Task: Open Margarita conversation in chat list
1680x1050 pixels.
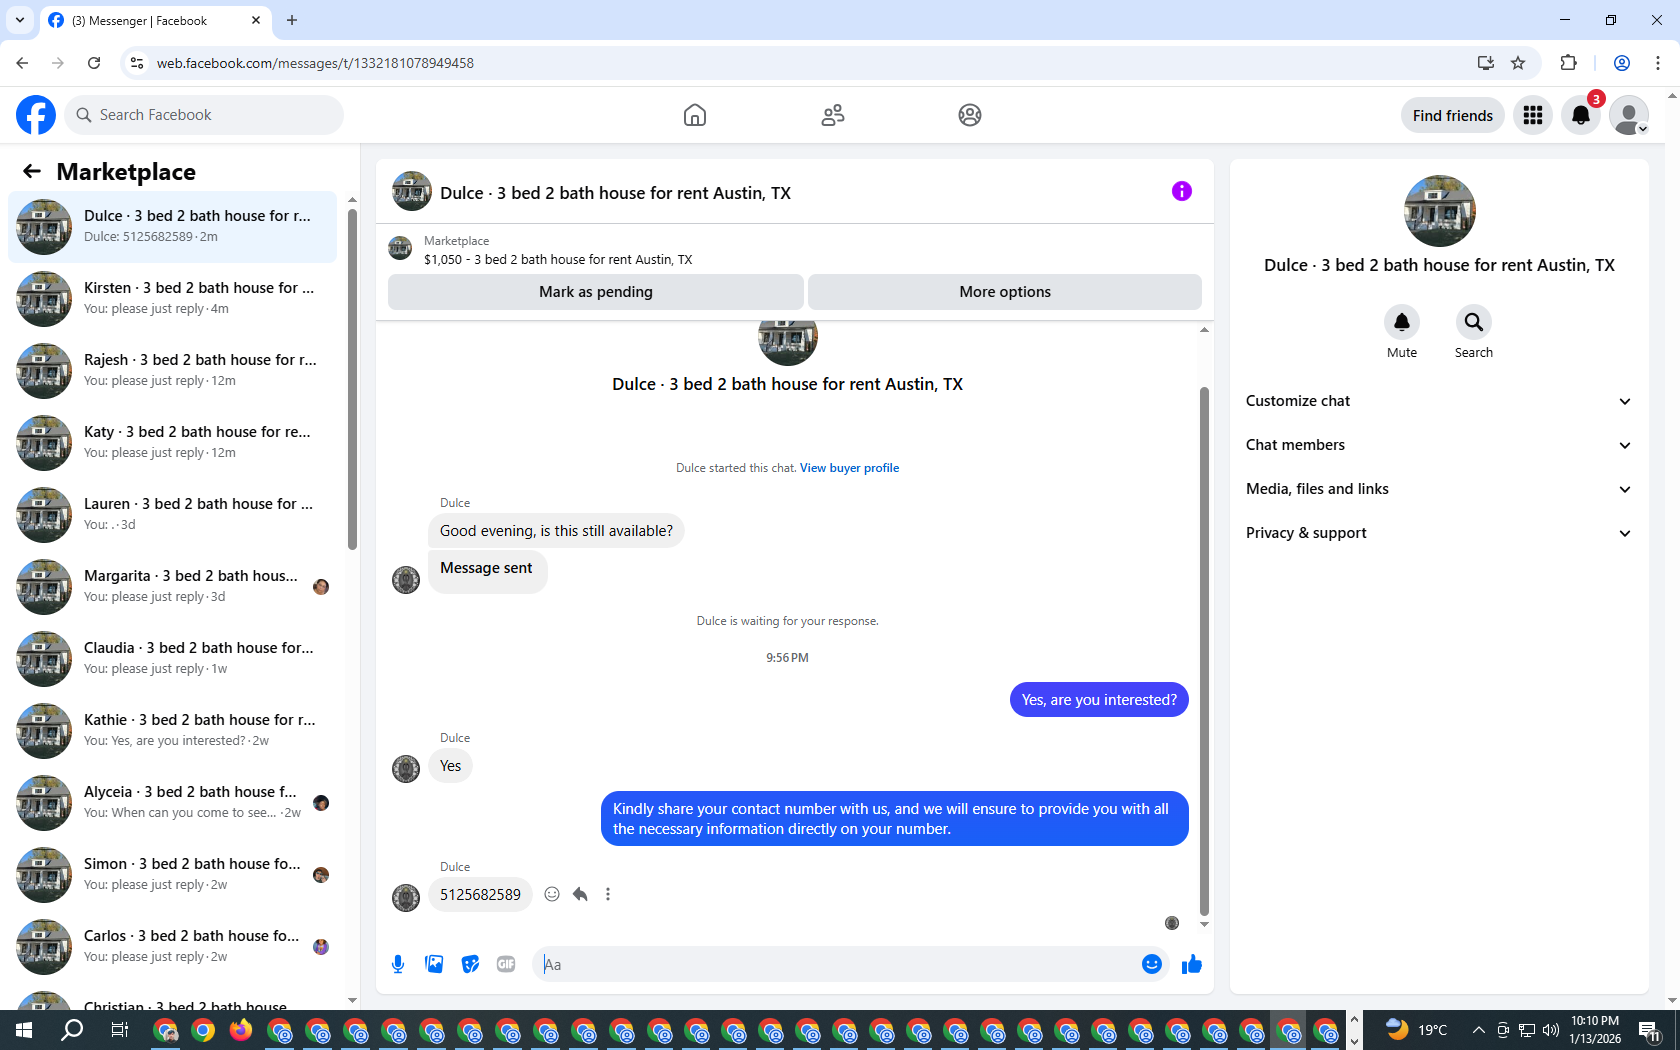Action: click(x=172, y=587)
